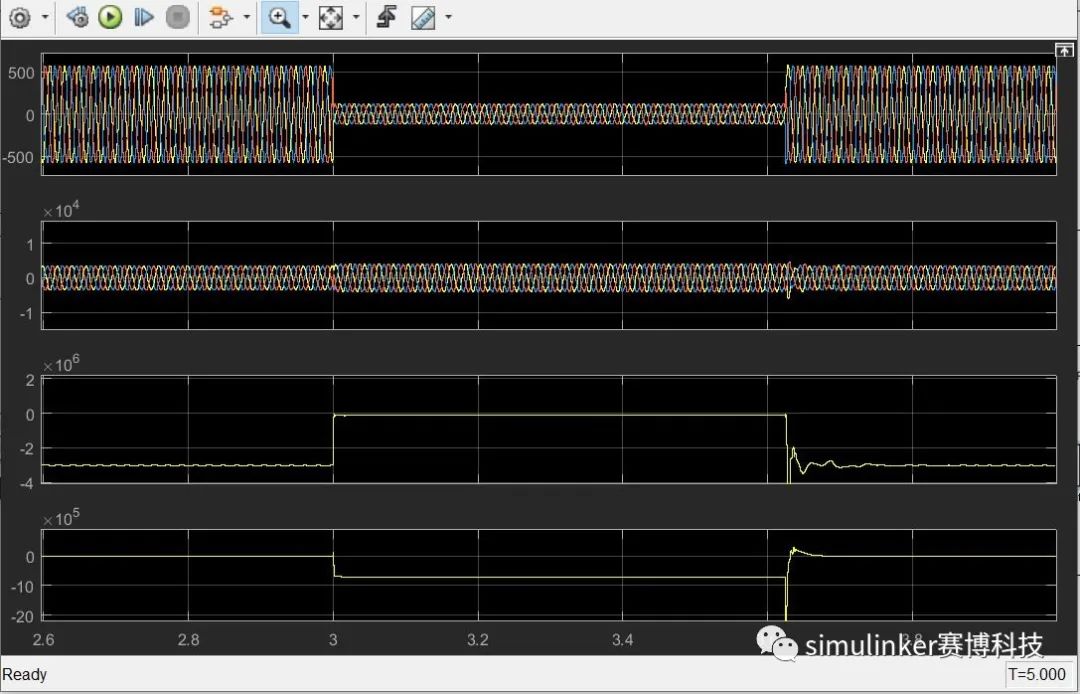Click the 500 y-axis label on top plot
1080x694 pixels.
point(21,73)
